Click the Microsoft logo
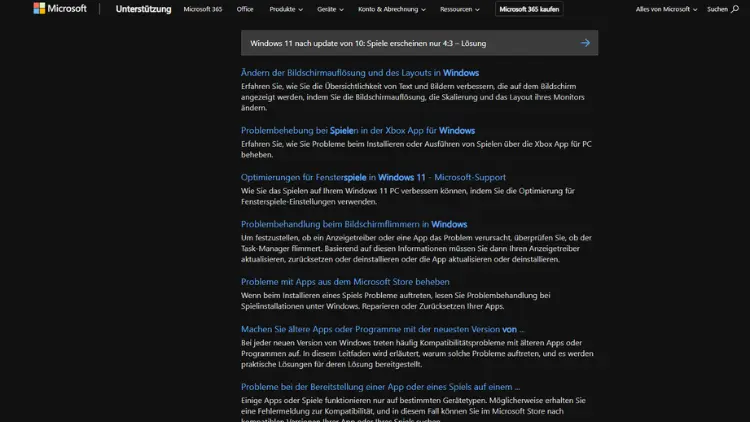The width and height of the screenshot is (750, 422). pyautogui.click(x=60, y=9)
